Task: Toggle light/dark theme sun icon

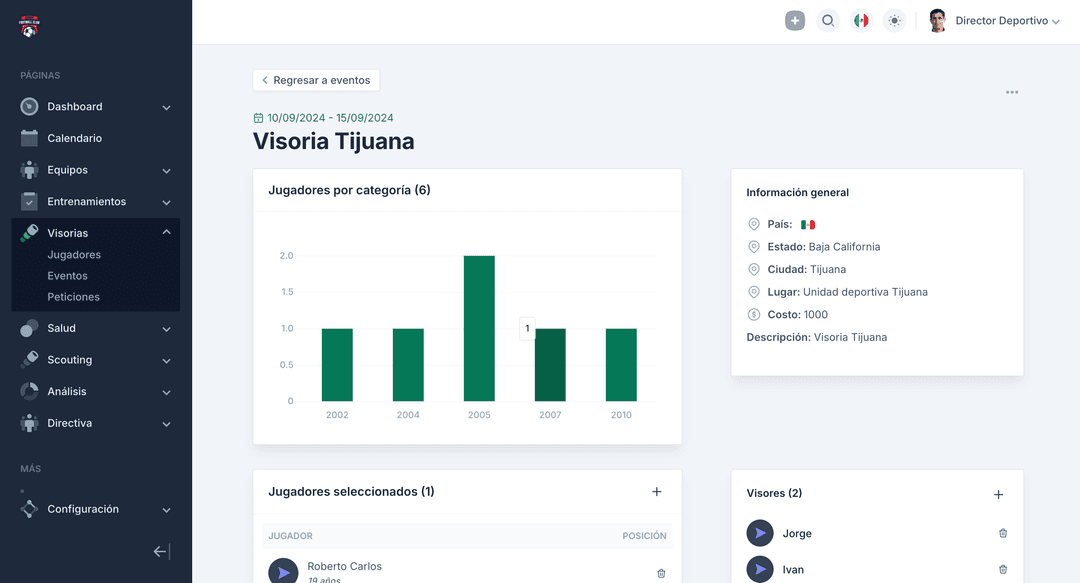Action: point(894,20)
